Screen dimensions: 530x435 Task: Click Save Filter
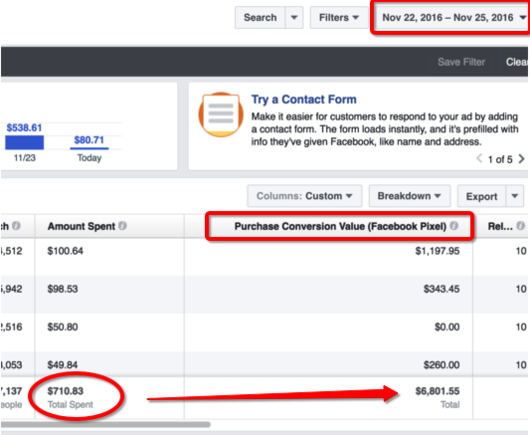[461, 62]
